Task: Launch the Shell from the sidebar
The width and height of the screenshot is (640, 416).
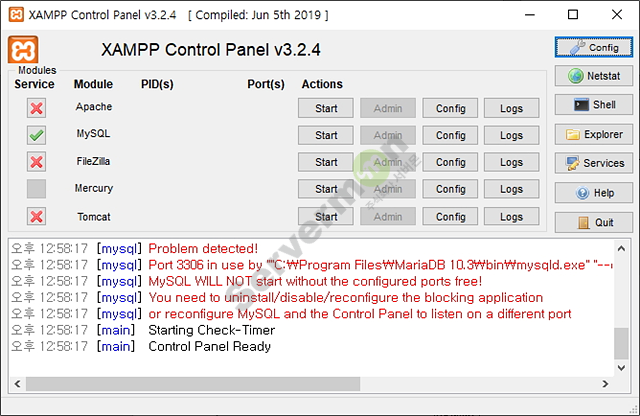Action: 593,105
